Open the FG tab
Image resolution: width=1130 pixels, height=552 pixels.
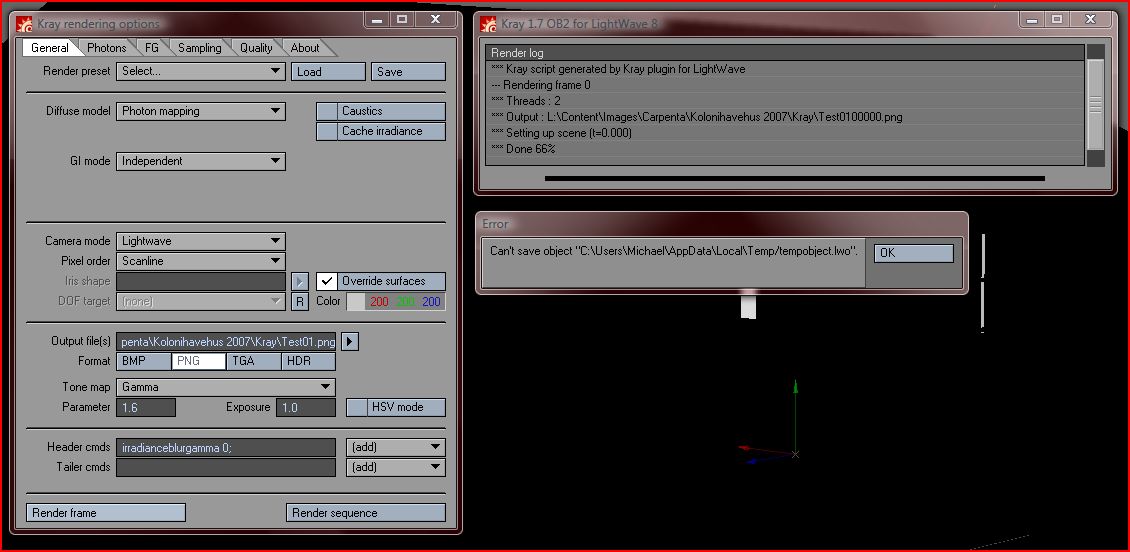coord(151,48)
